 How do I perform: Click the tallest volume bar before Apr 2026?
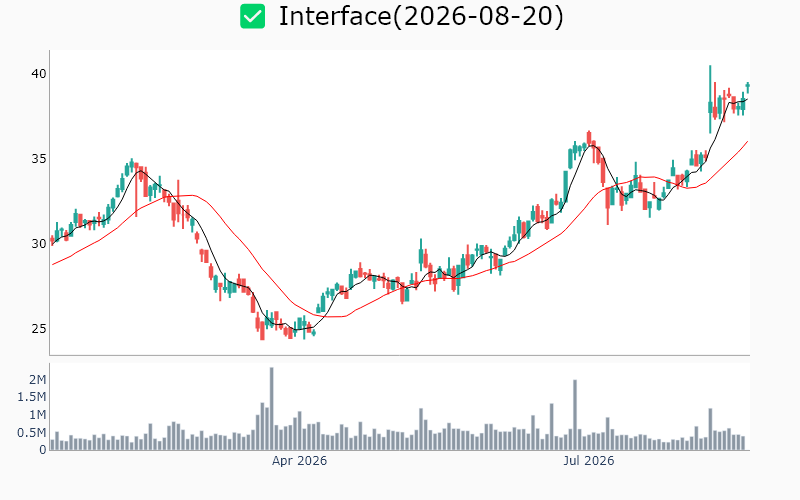(x=271, y=409)
